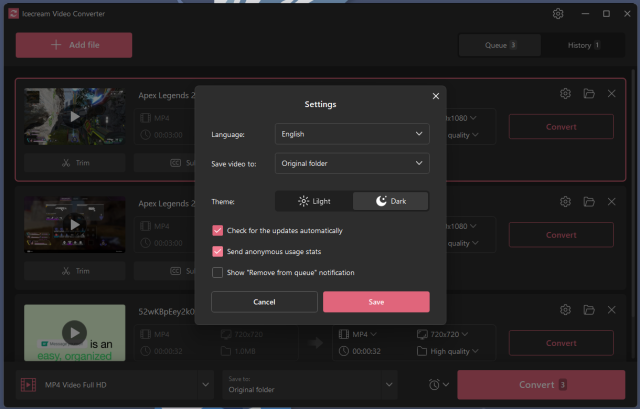The height and width of the screenshot is (409, 640).
Task: Switch to the Queue tab
Action: 500,45
